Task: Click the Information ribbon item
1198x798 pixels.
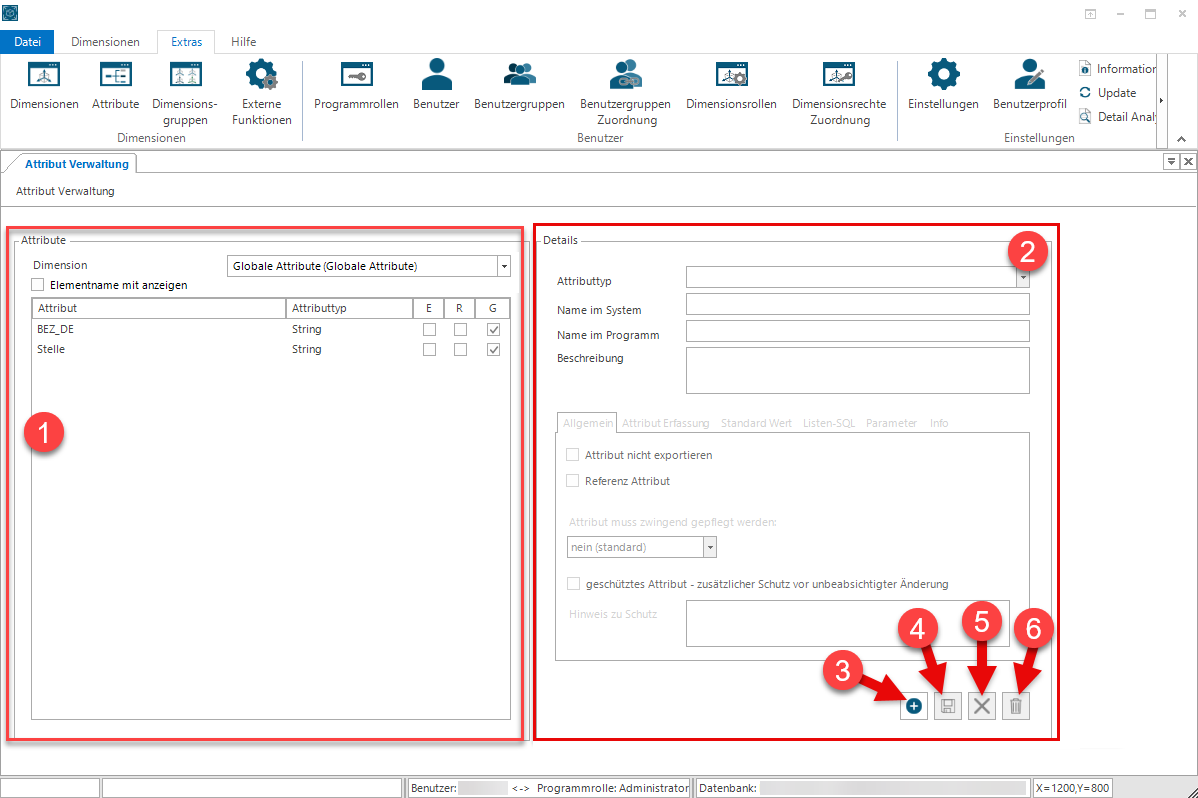Action: 1117,69
